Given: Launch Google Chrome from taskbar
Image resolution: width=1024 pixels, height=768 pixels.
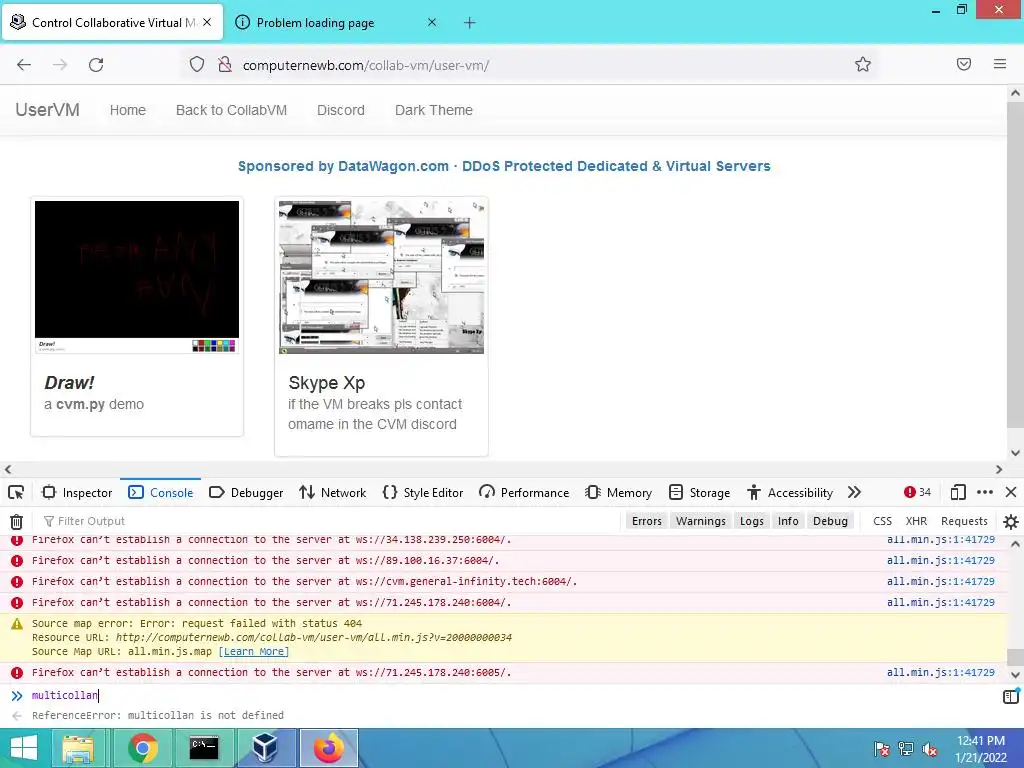Looking at the screenshot, I should pyautogui.click(x=143, y=748).
